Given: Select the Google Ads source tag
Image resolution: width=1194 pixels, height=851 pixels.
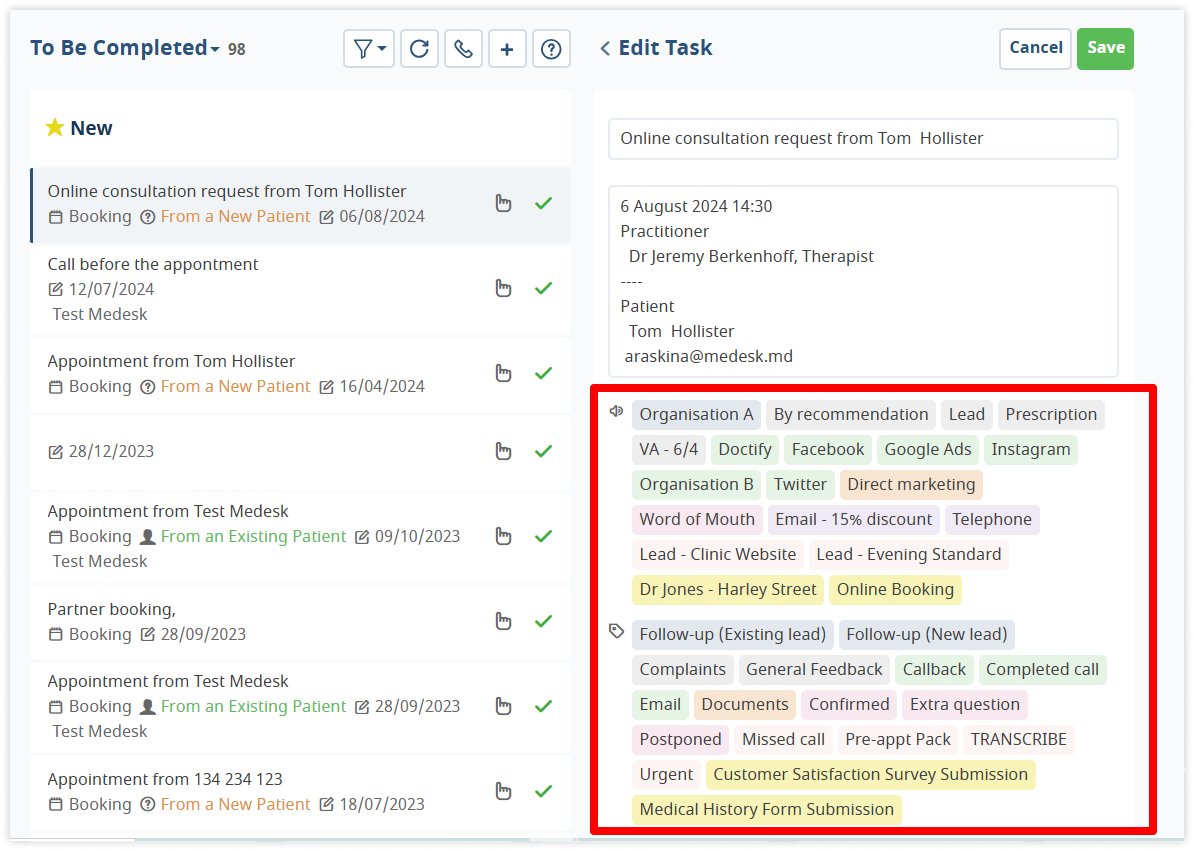Looking at the screenshot, I should (927, 450).
